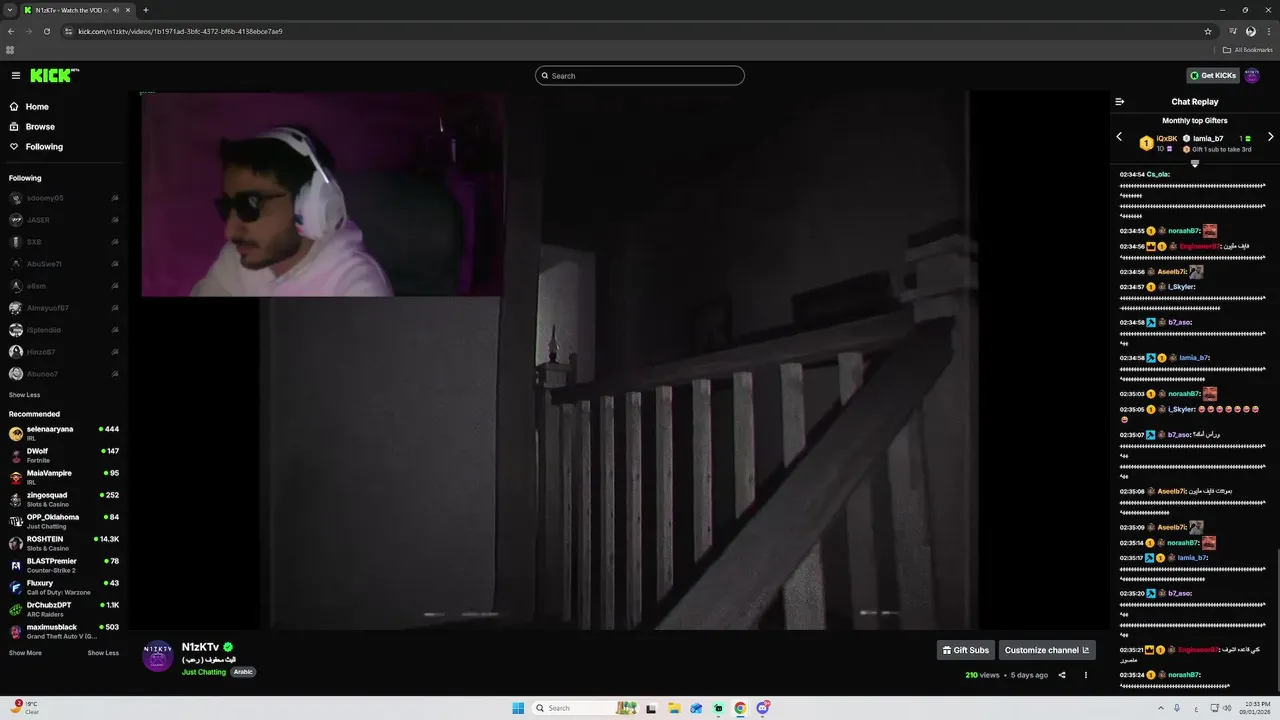
Task: Expand the gifters leaderboard handle
Action: pos(1195,163)
